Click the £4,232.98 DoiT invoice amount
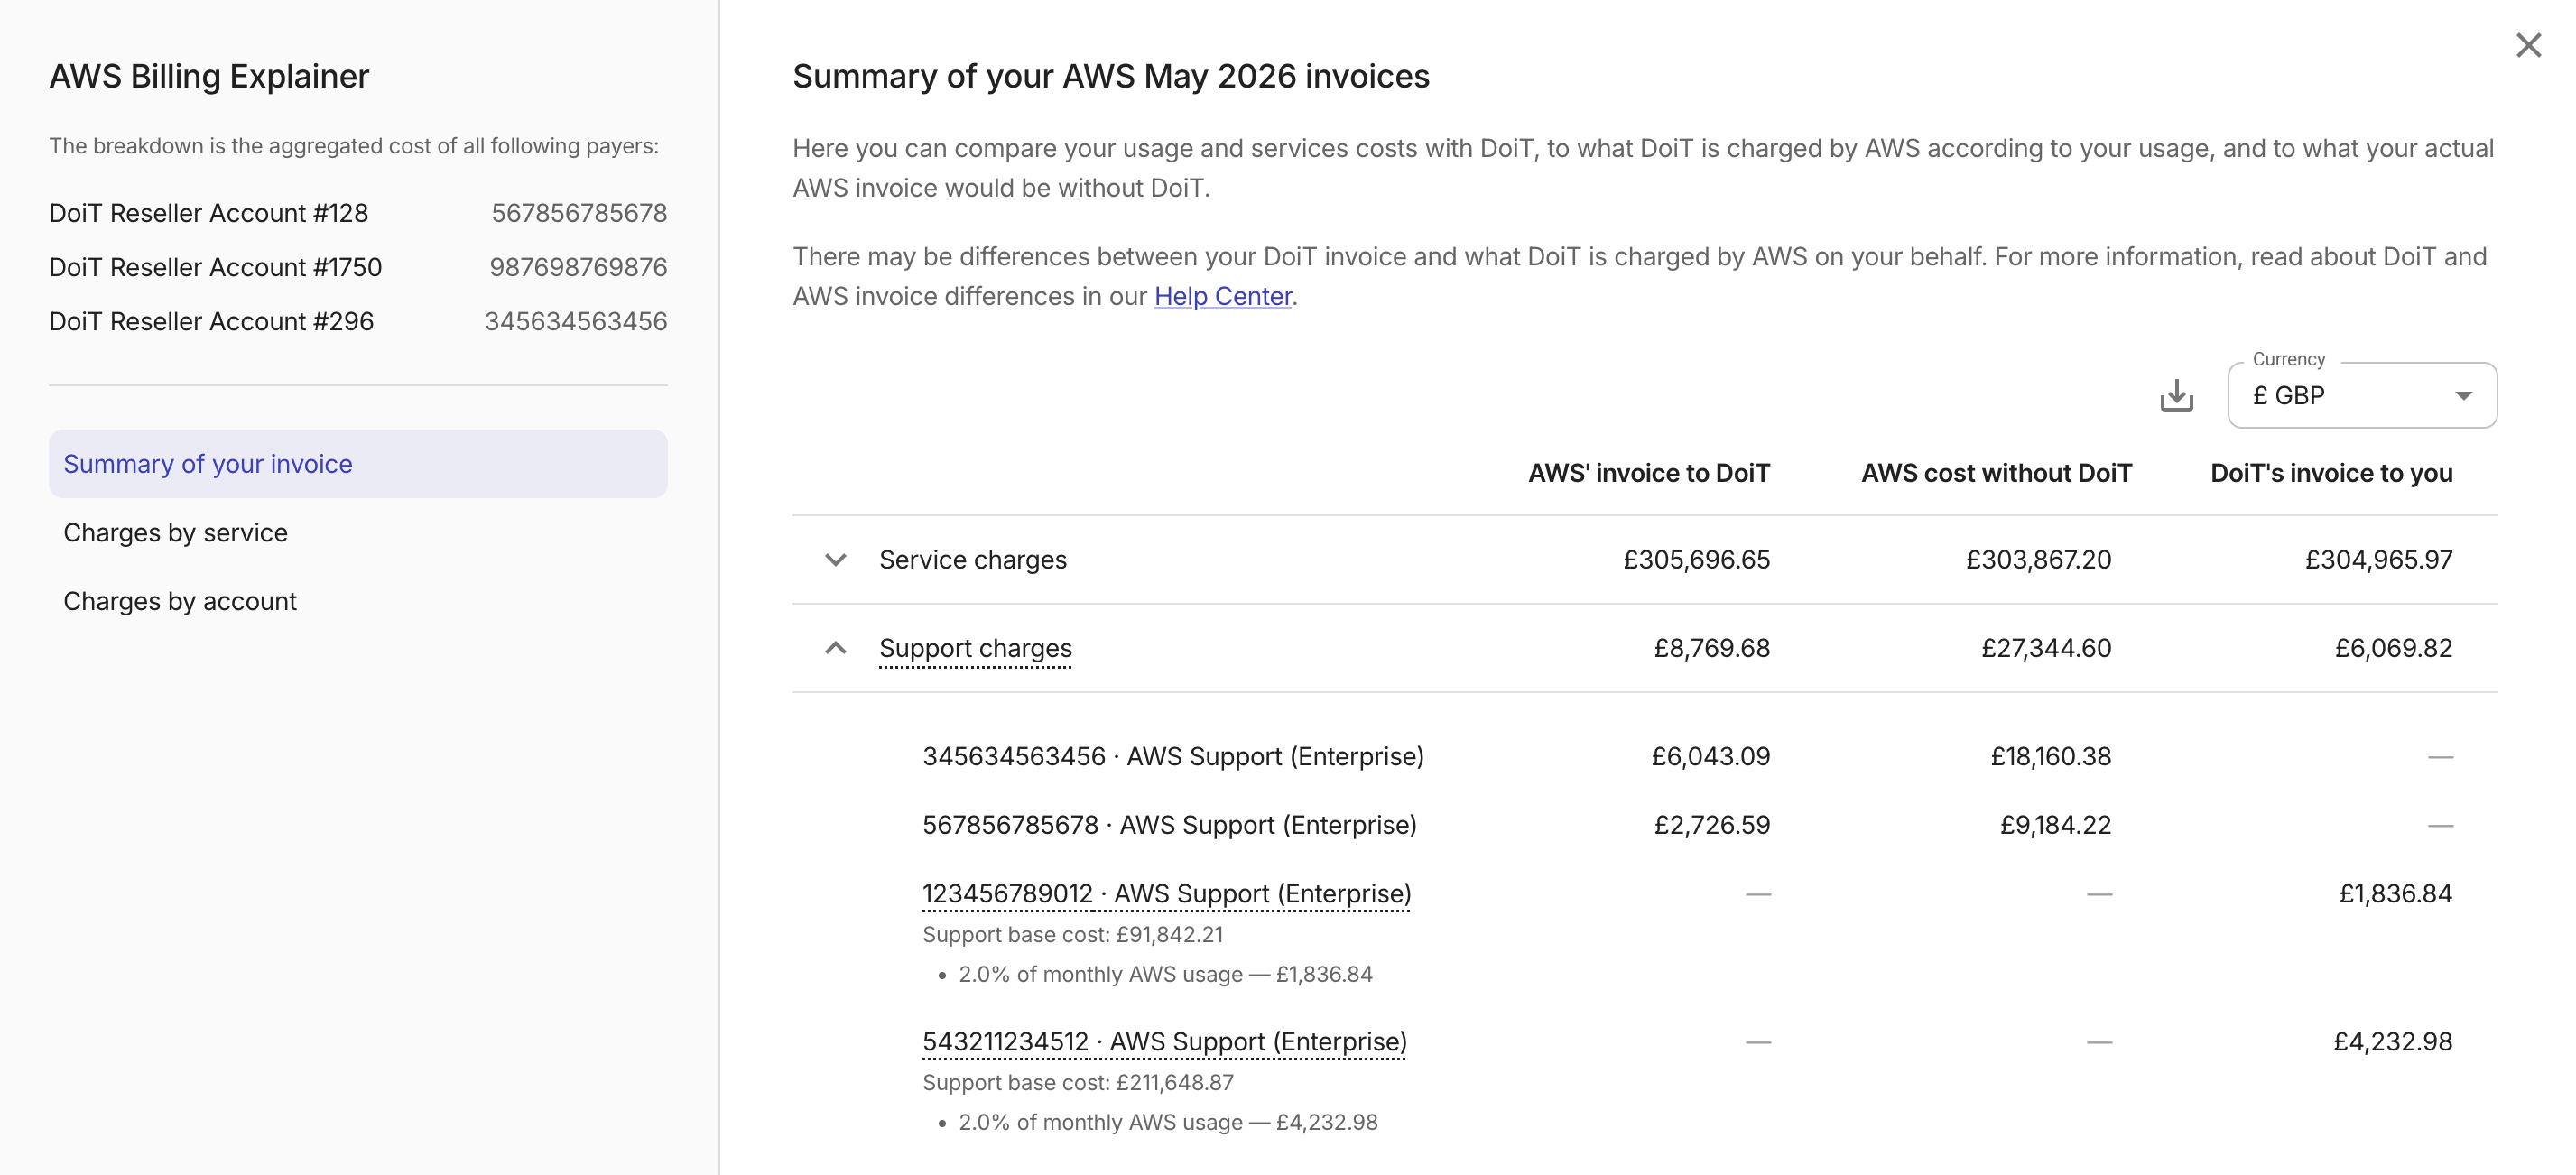 (x=2392, y=1041)
